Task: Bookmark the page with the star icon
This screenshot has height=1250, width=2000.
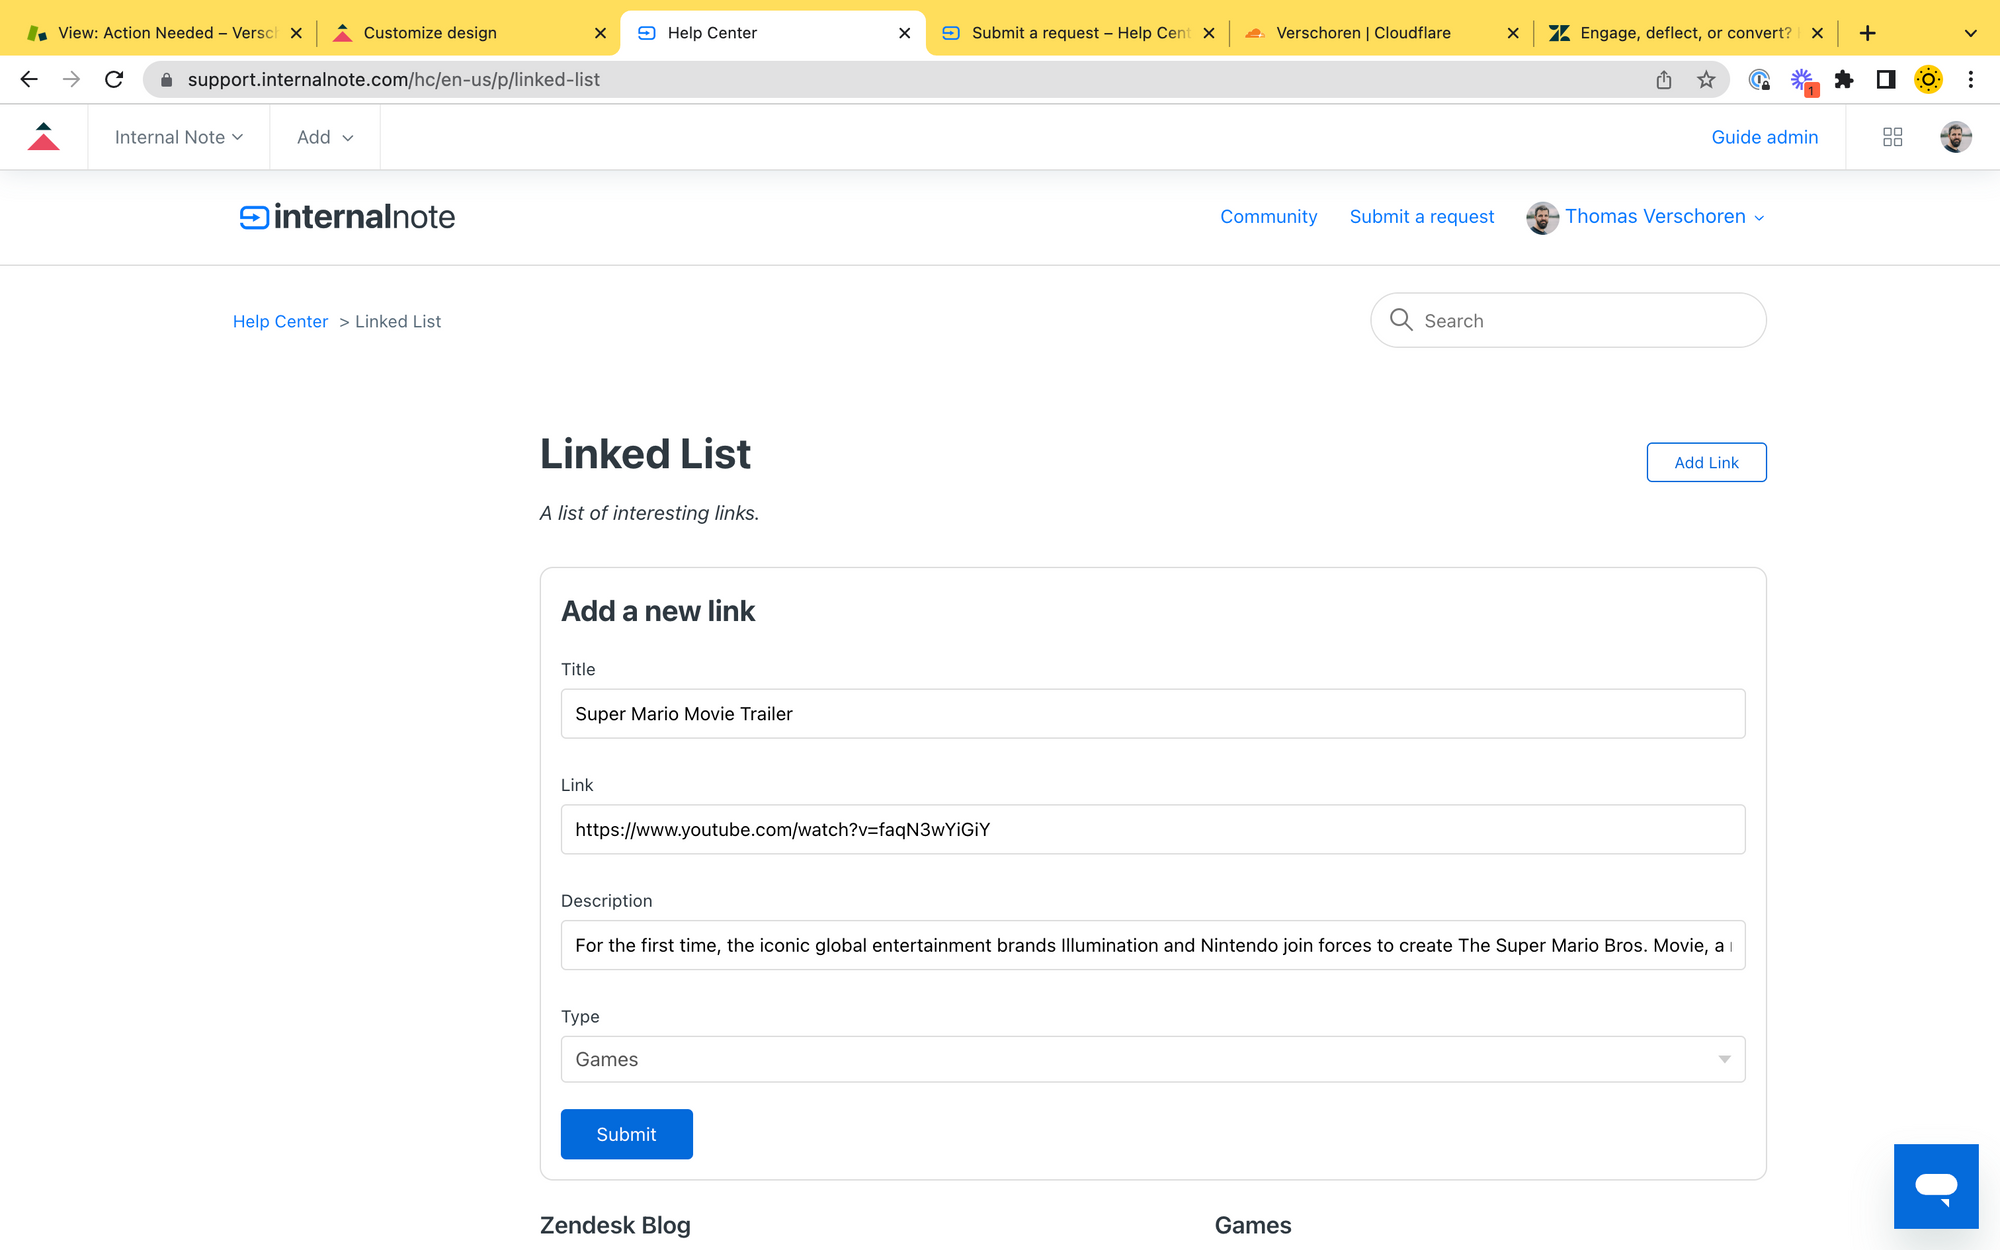Action: [x=1706, y=80]
